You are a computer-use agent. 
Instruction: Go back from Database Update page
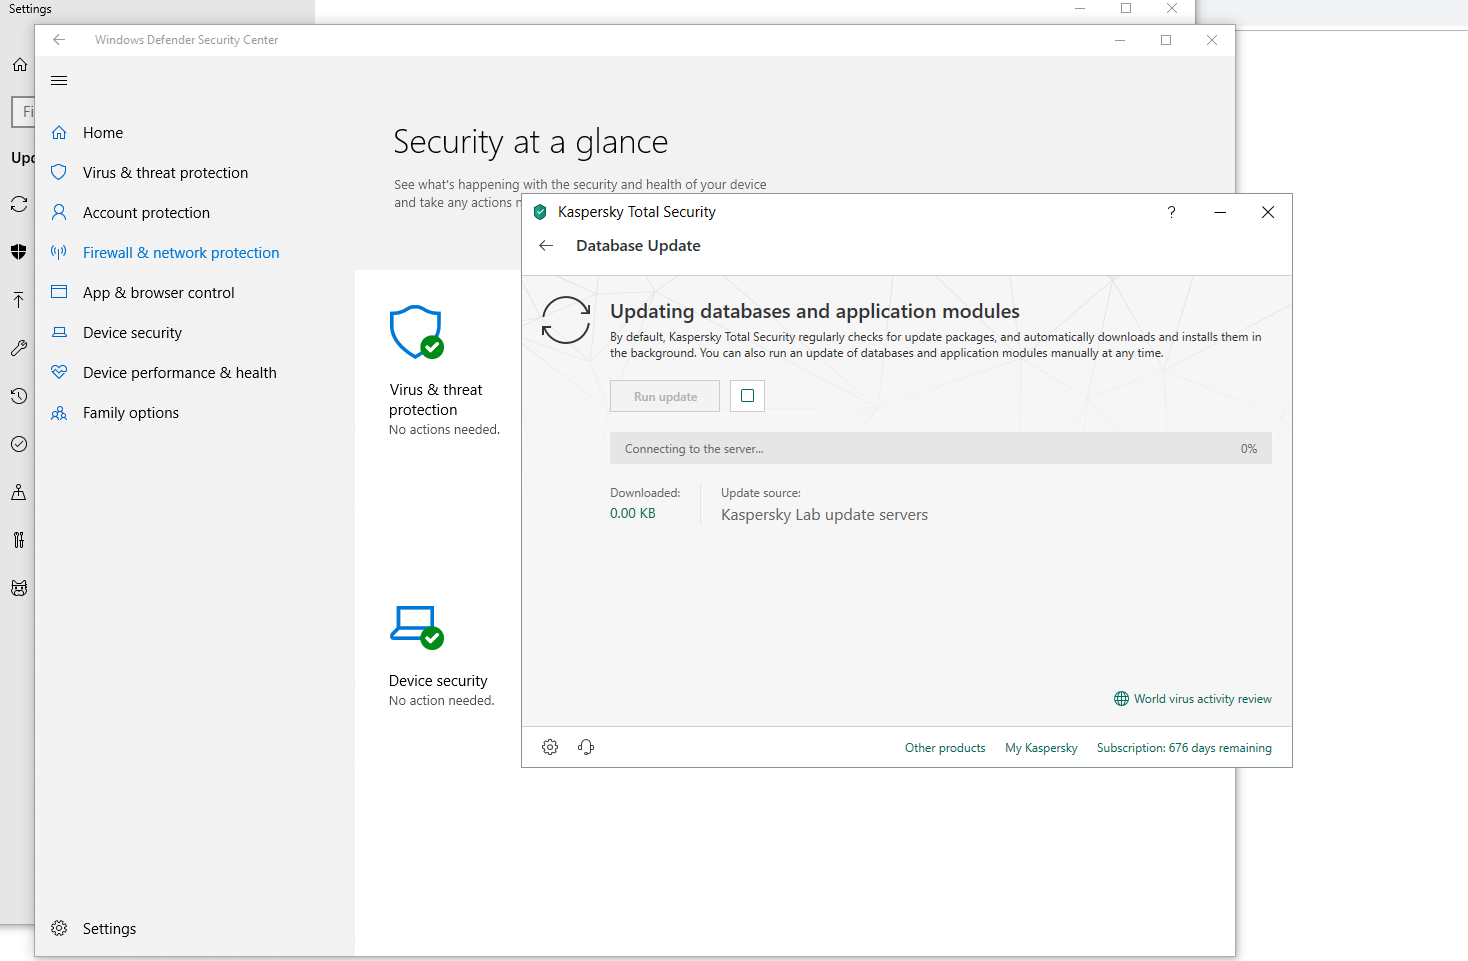pyautogui.click(x=546, y=246)
